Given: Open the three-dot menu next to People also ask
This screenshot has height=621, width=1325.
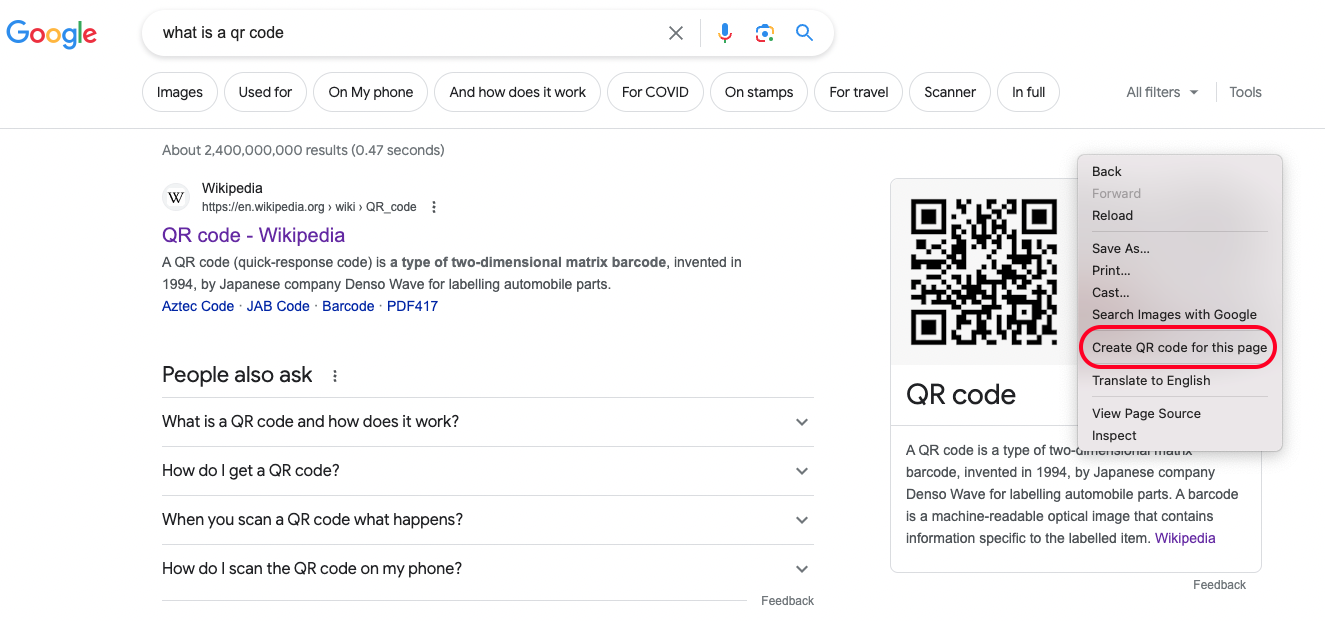Looking at the screenshot, I should point(335,376).
